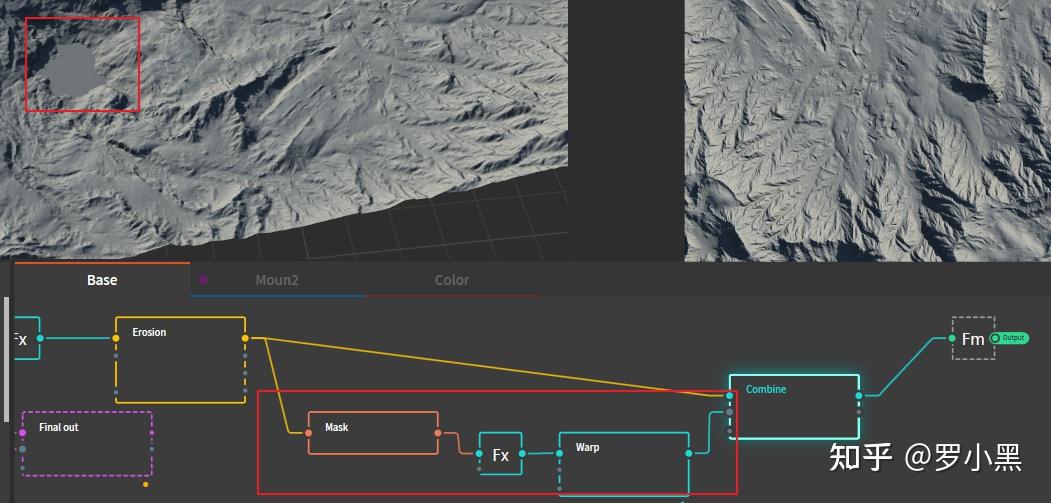Click input port of Fx node before Warp
Screen dimensions: 1051x503
coord(479,454)
